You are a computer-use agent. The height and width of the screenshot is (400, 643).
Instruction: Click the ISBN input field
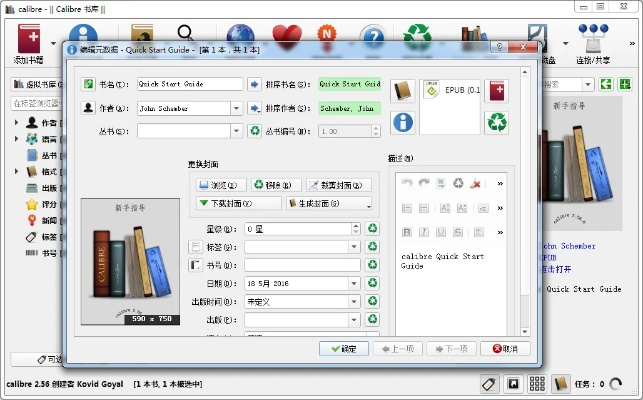tap(302, 265)
